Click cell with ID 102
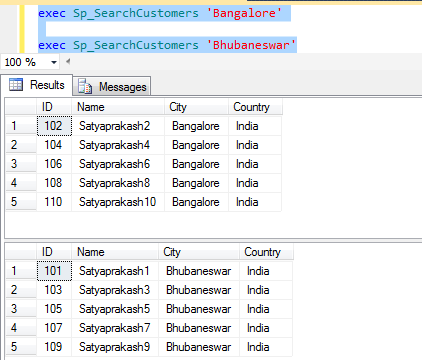 pos(54,126)
